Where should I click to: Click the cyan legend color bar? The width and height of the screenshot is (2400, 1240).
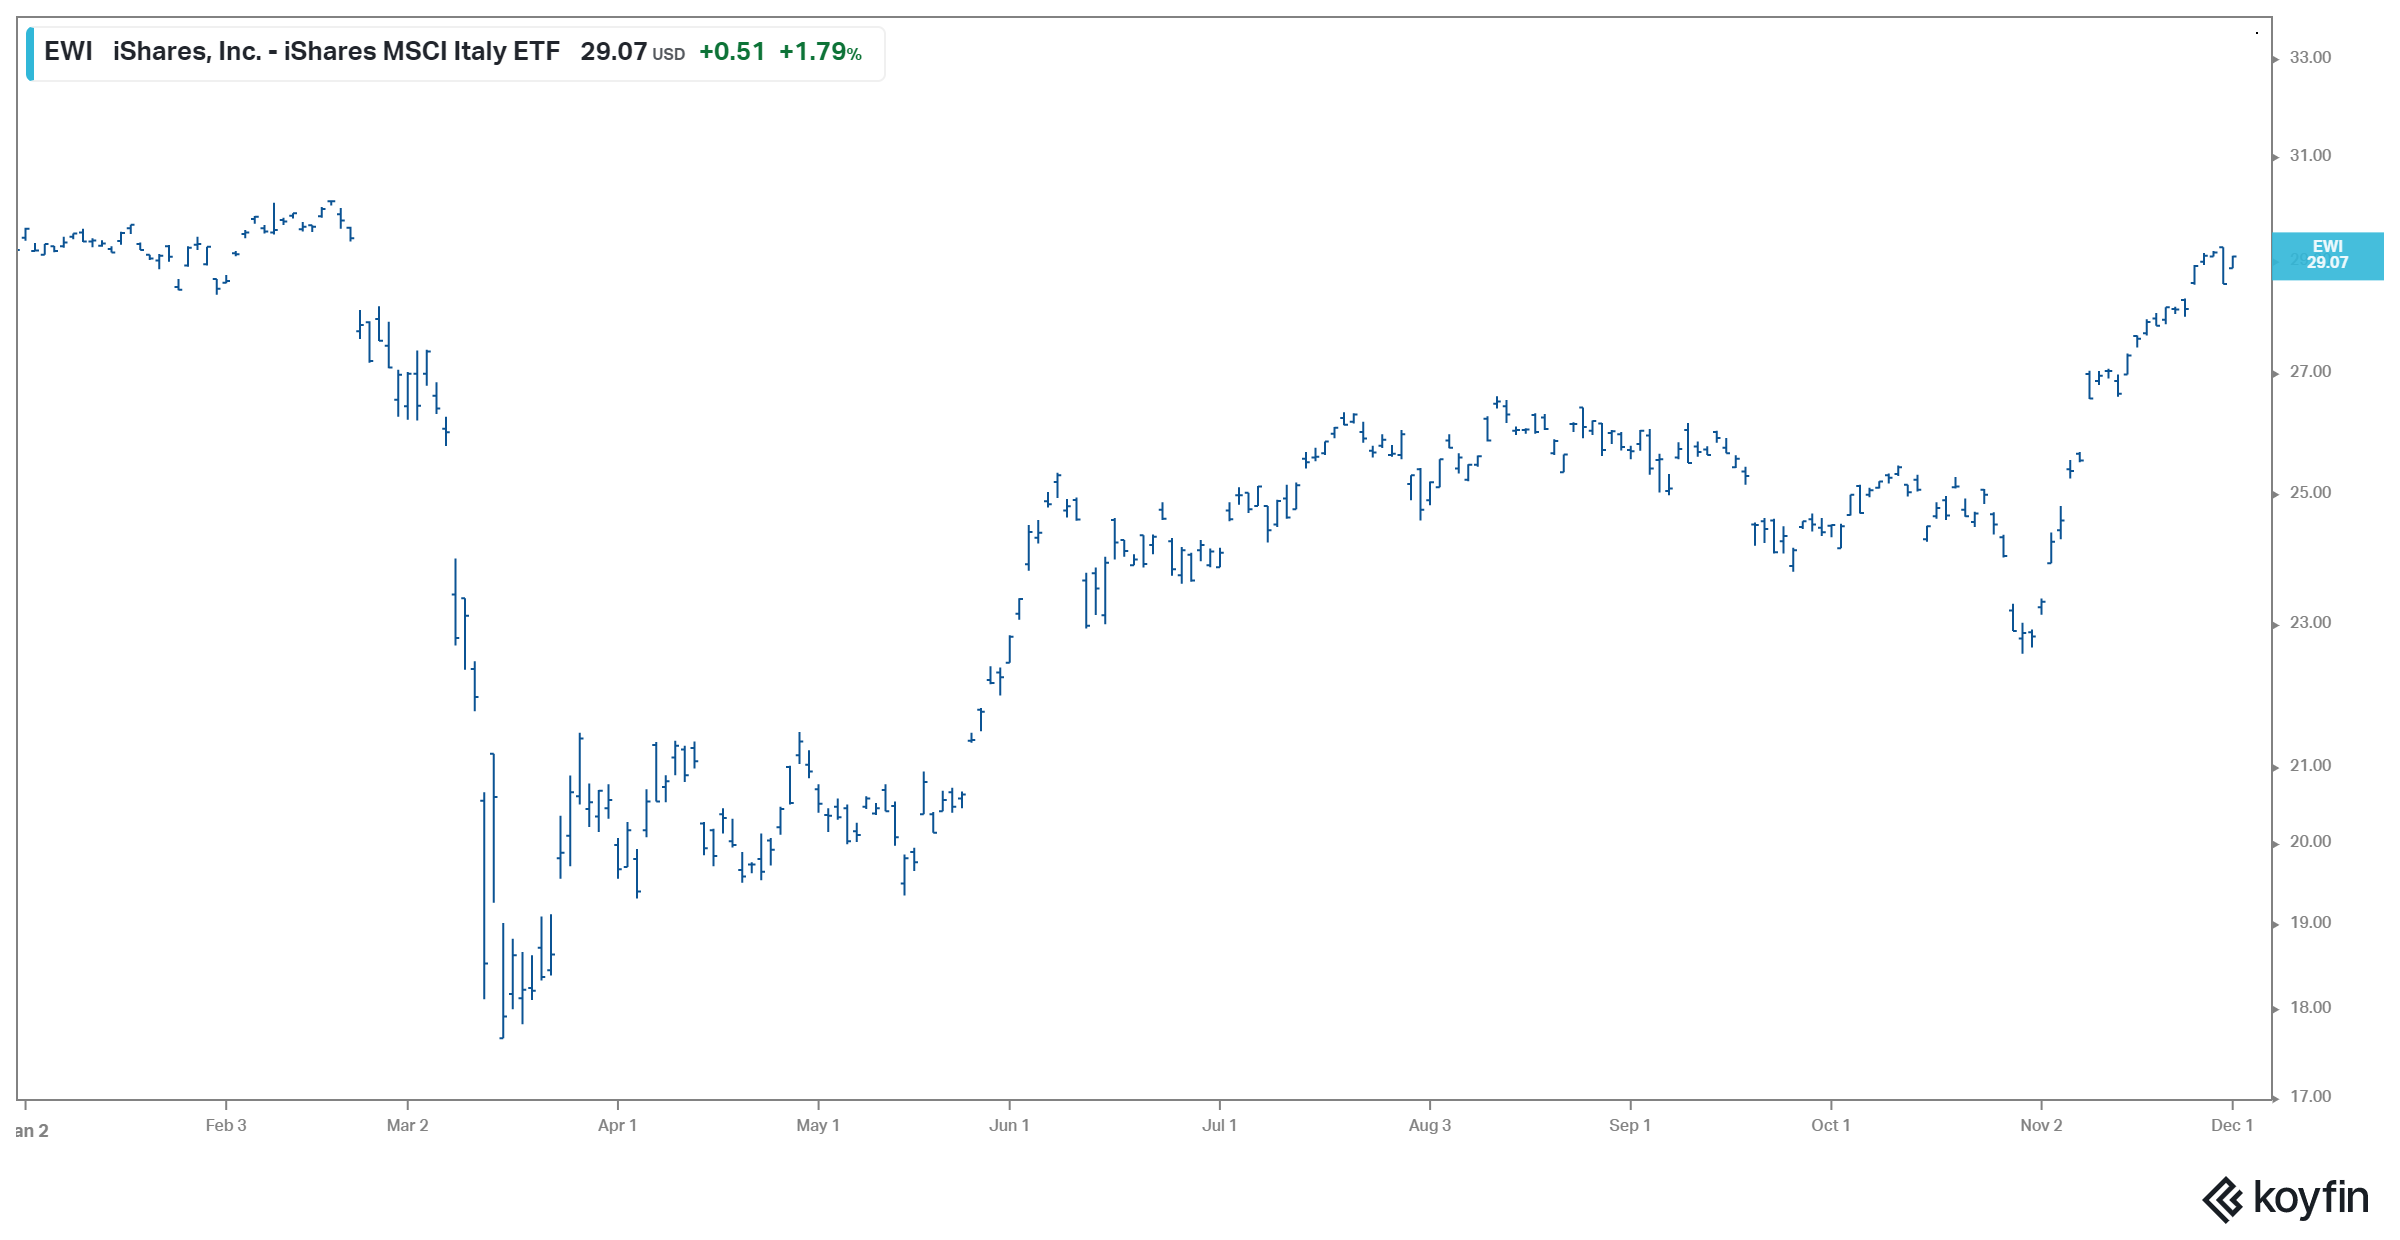coord(30,54)
